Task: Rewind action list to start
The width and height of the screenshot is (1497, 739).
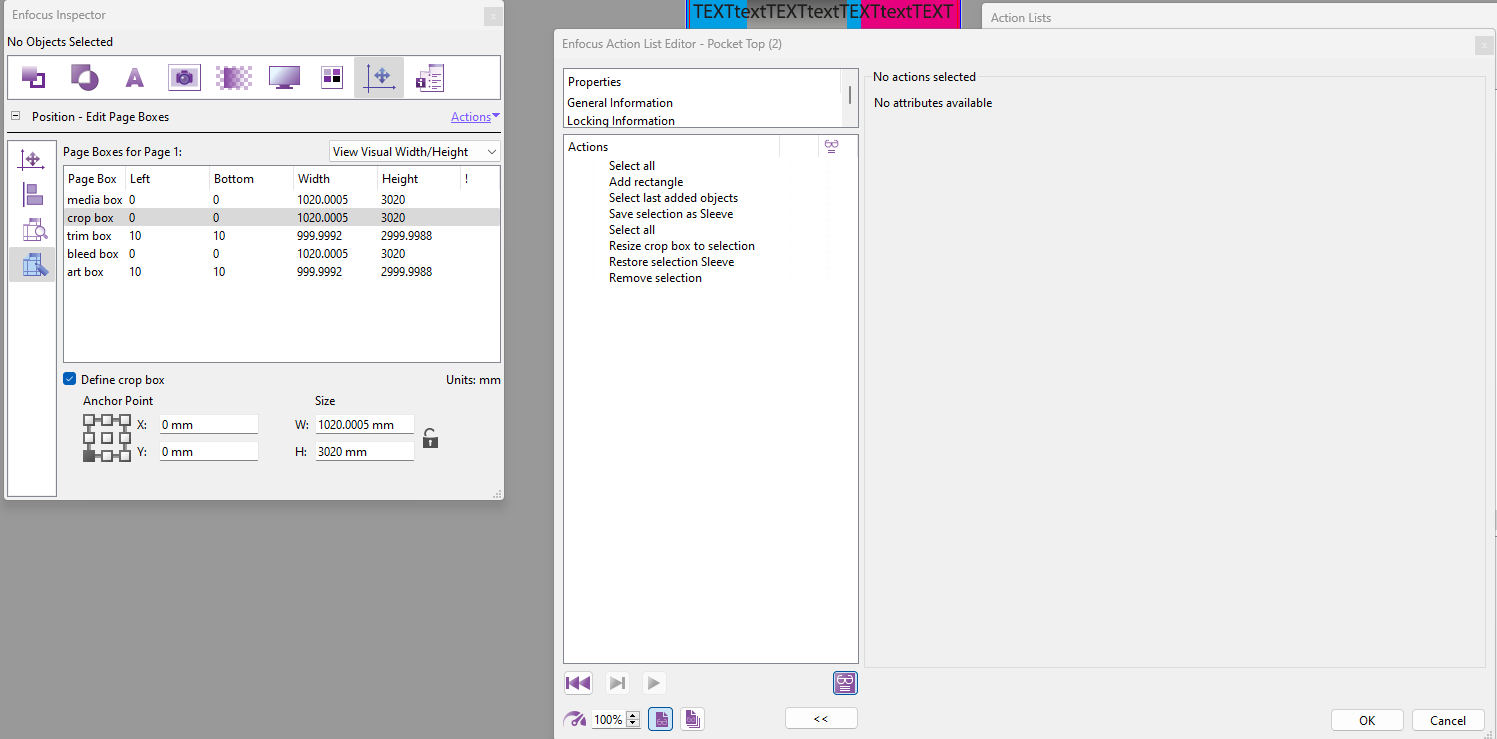Action: pyautogui.click(x=578, y=683)
